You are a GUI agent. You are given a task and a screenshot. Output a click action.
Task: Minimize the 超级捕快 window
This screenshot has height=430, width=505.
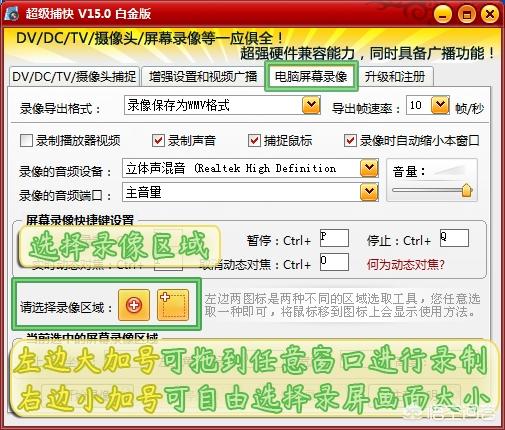pos(443,14)
